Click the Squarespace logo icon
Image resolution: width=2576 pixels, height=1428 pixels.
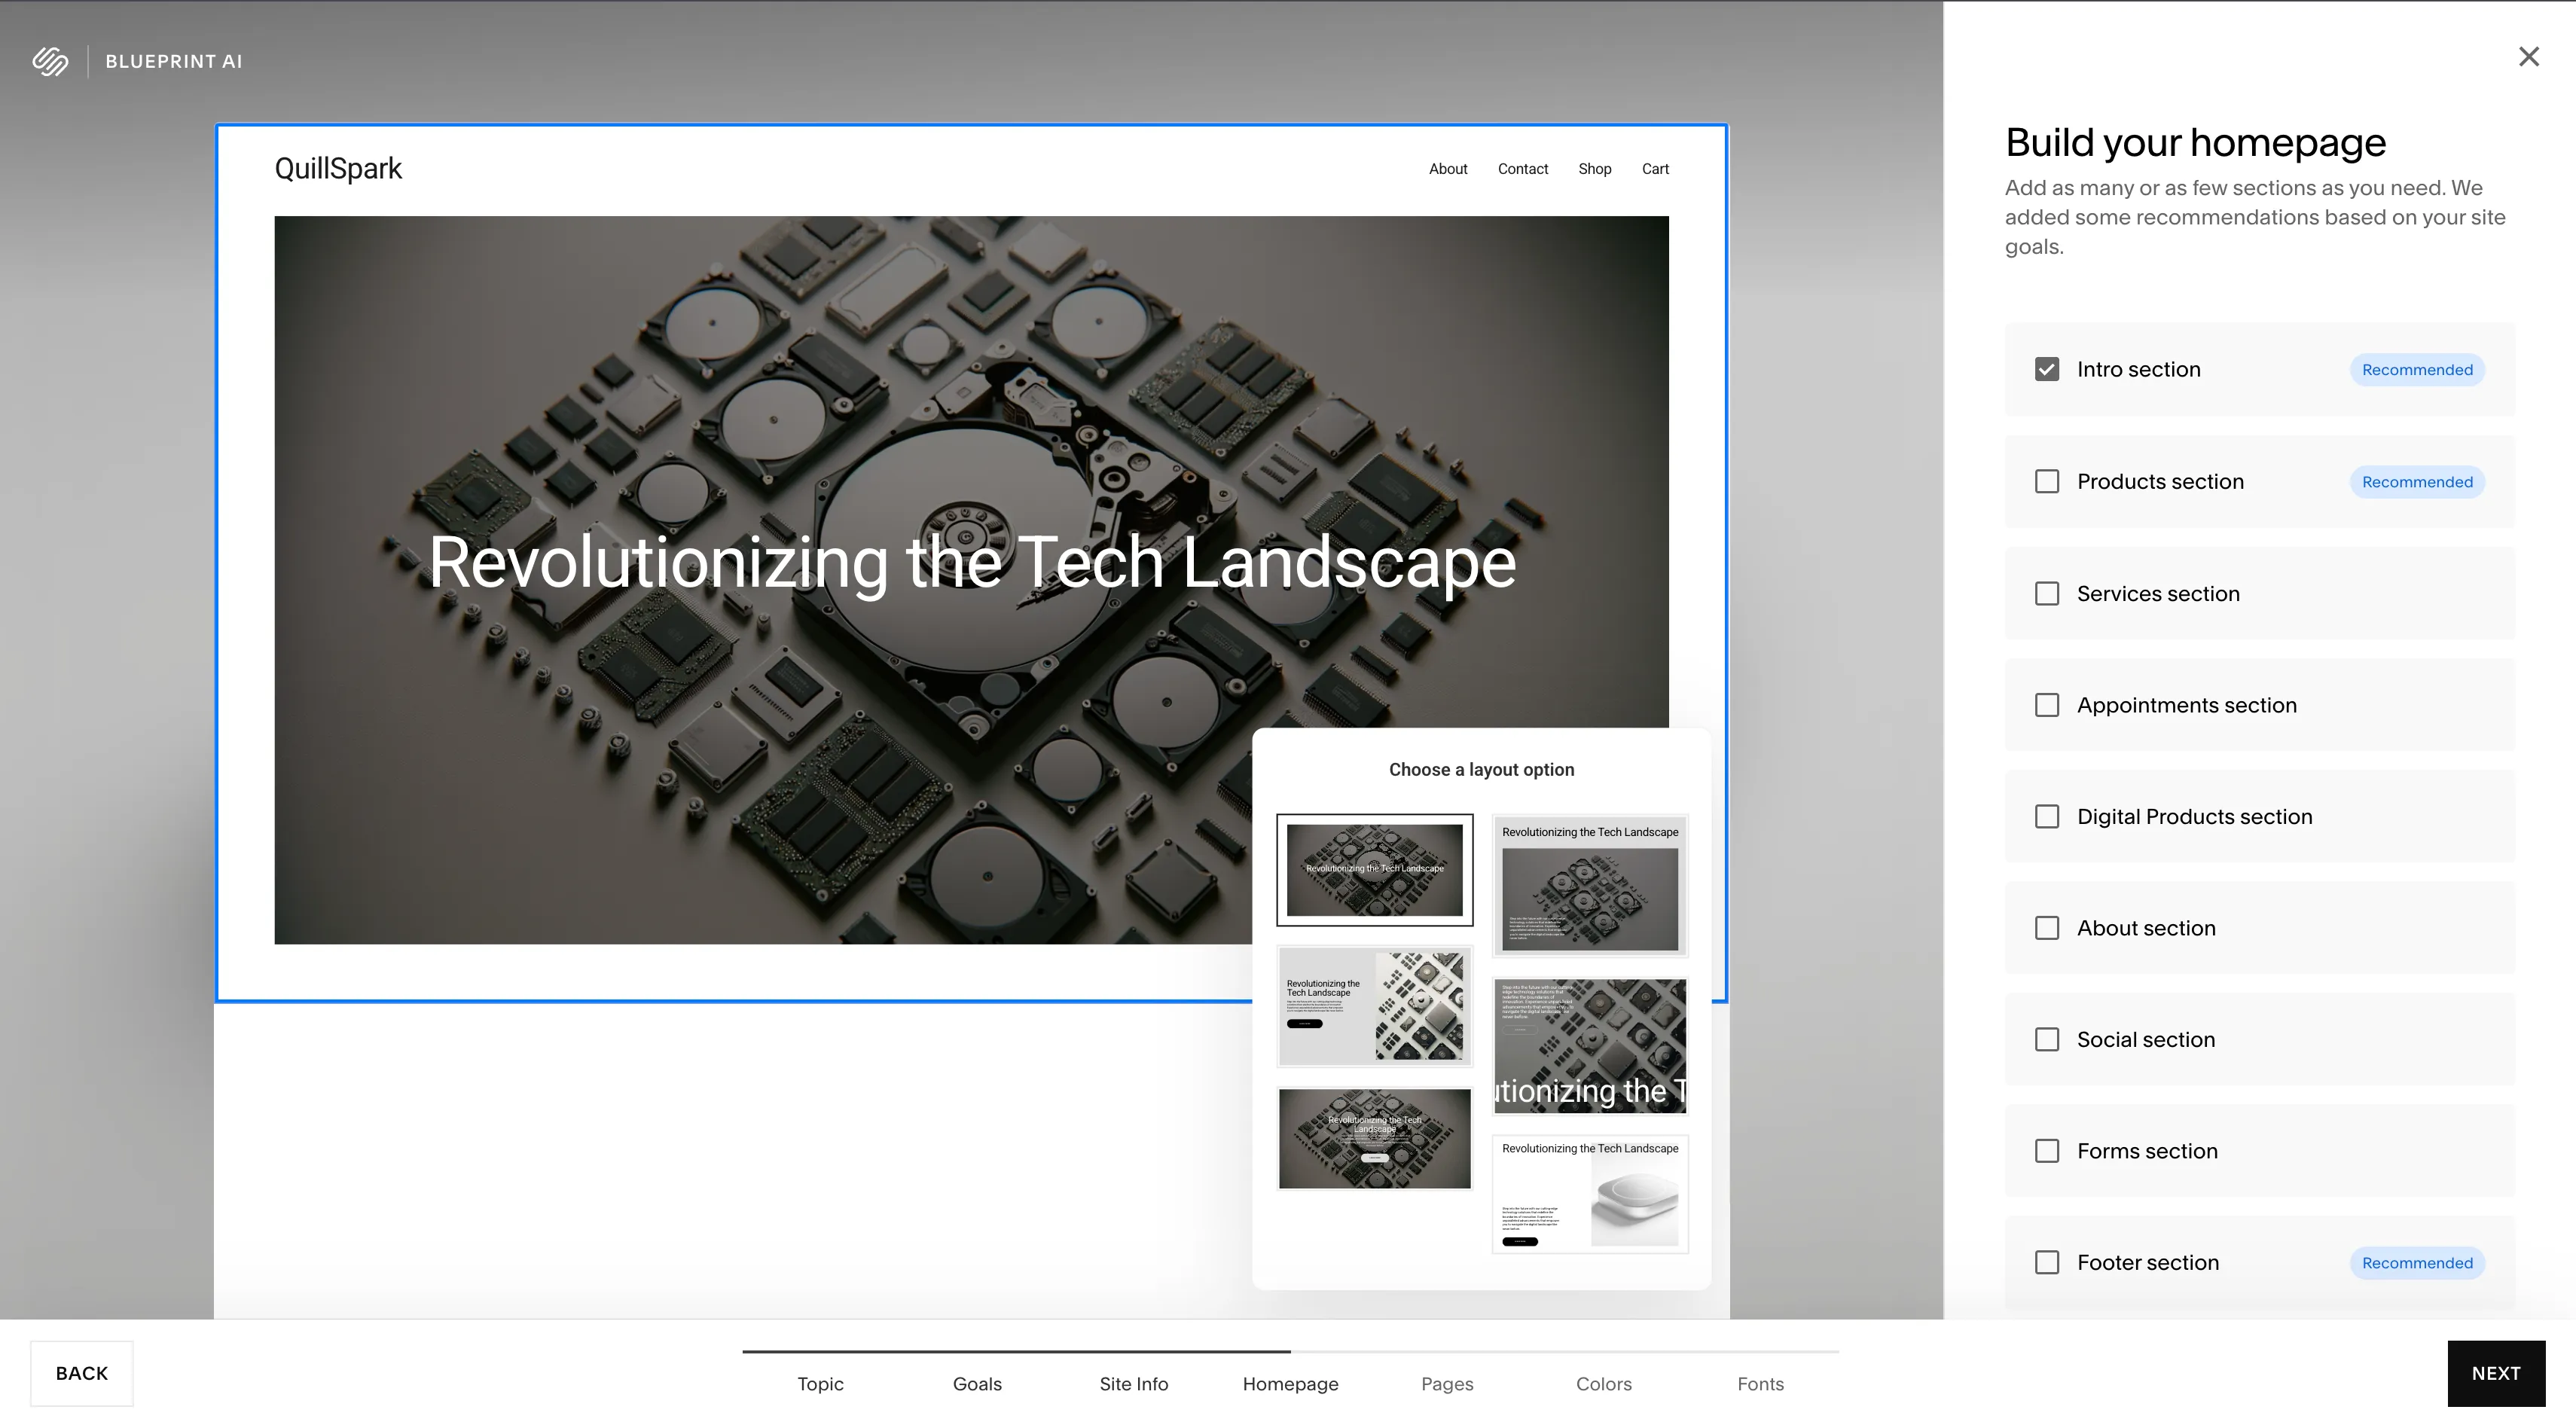click(50, 61)
